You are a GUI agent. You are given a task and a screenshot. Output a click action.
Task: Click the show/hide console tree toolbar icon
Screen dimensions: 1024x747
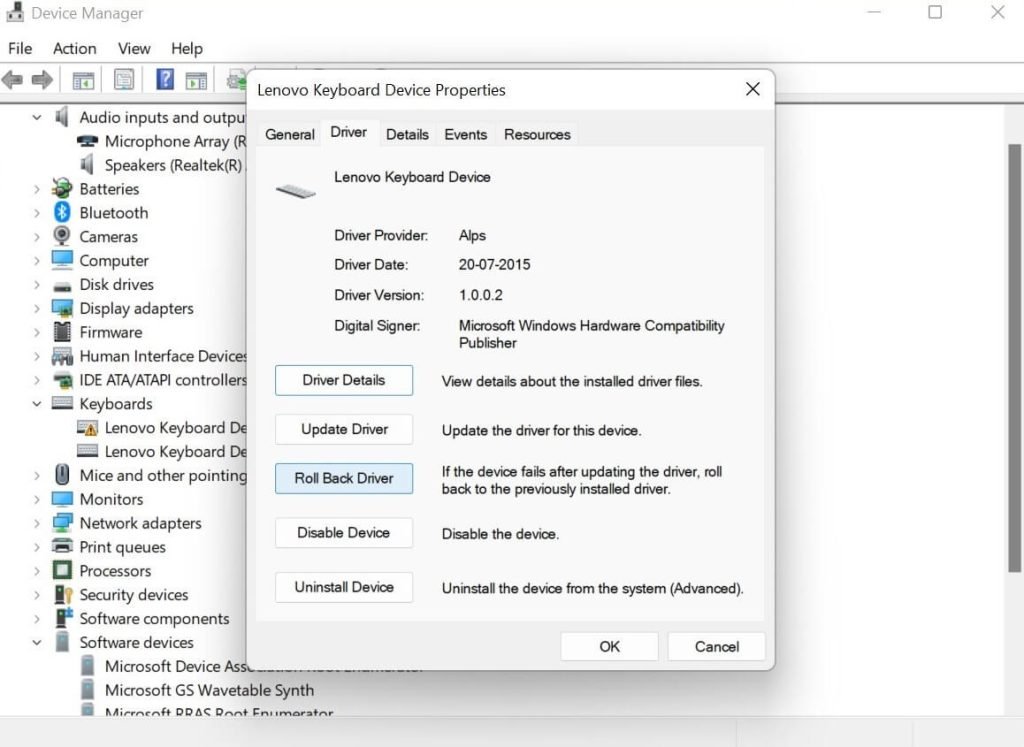pyautogui.click(x=83, y=80)
